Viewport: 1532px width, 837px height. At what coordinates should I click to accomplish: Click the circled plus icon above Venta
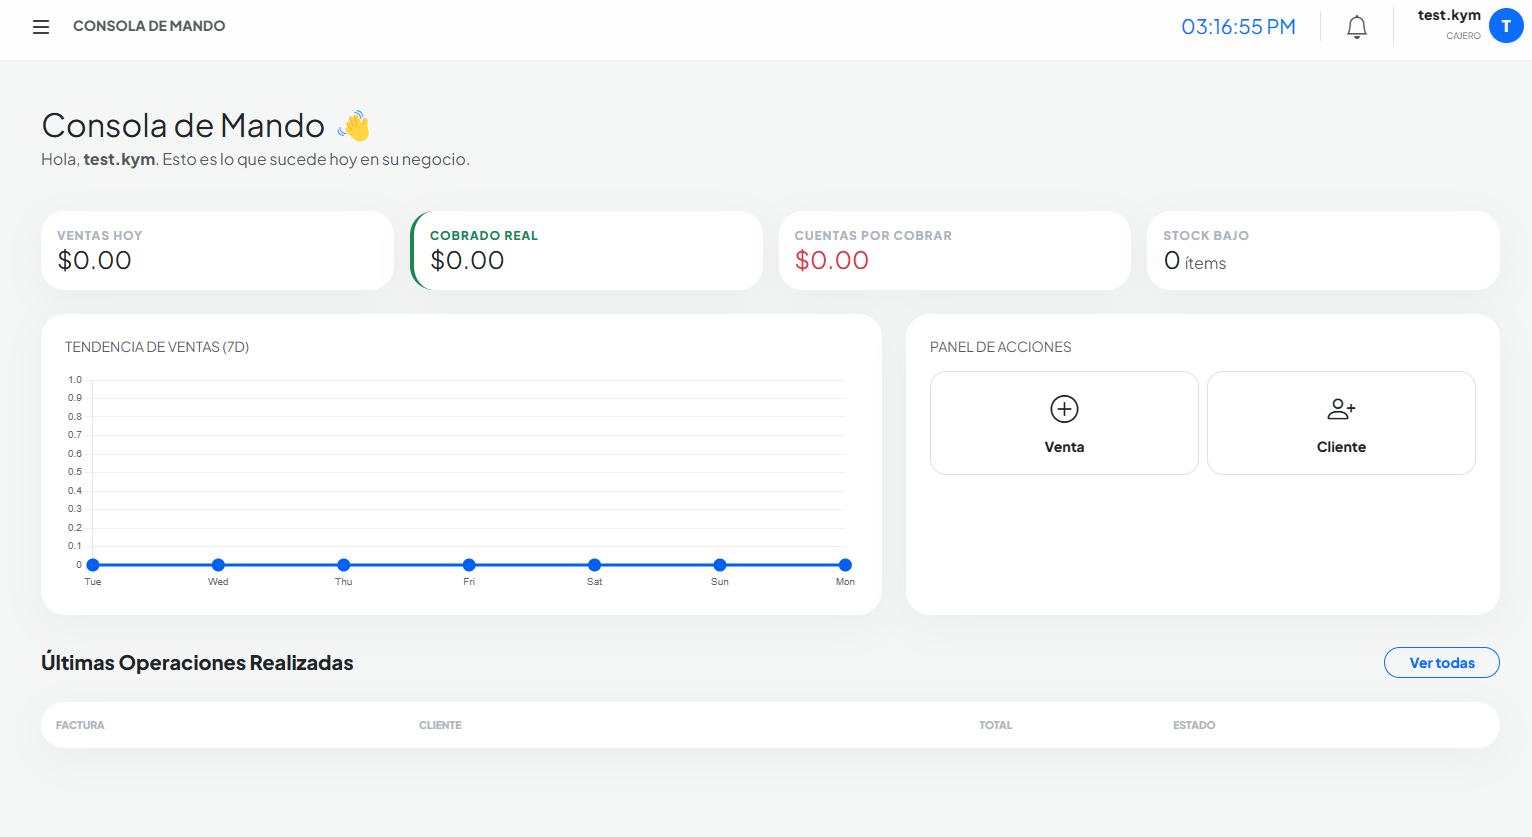1063,409
